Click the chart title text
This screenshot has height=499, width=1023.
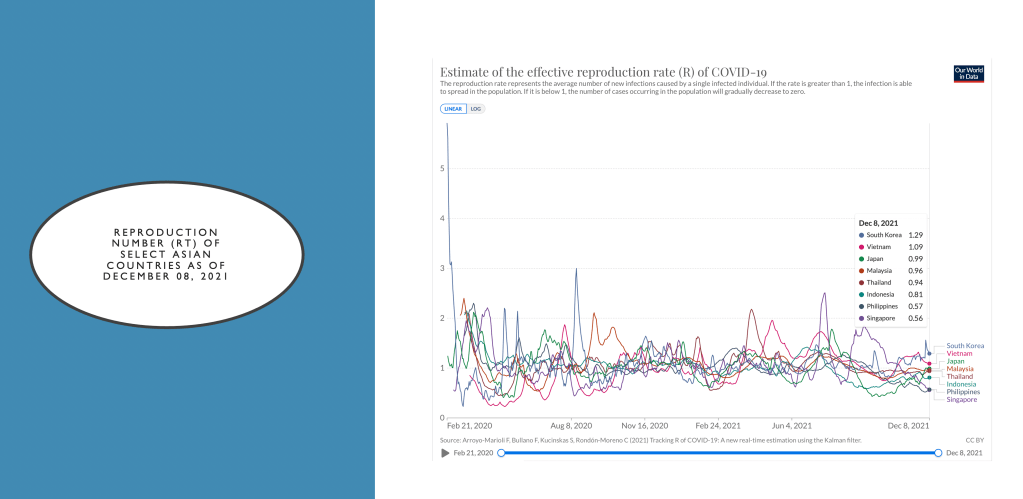coord(603,72)
